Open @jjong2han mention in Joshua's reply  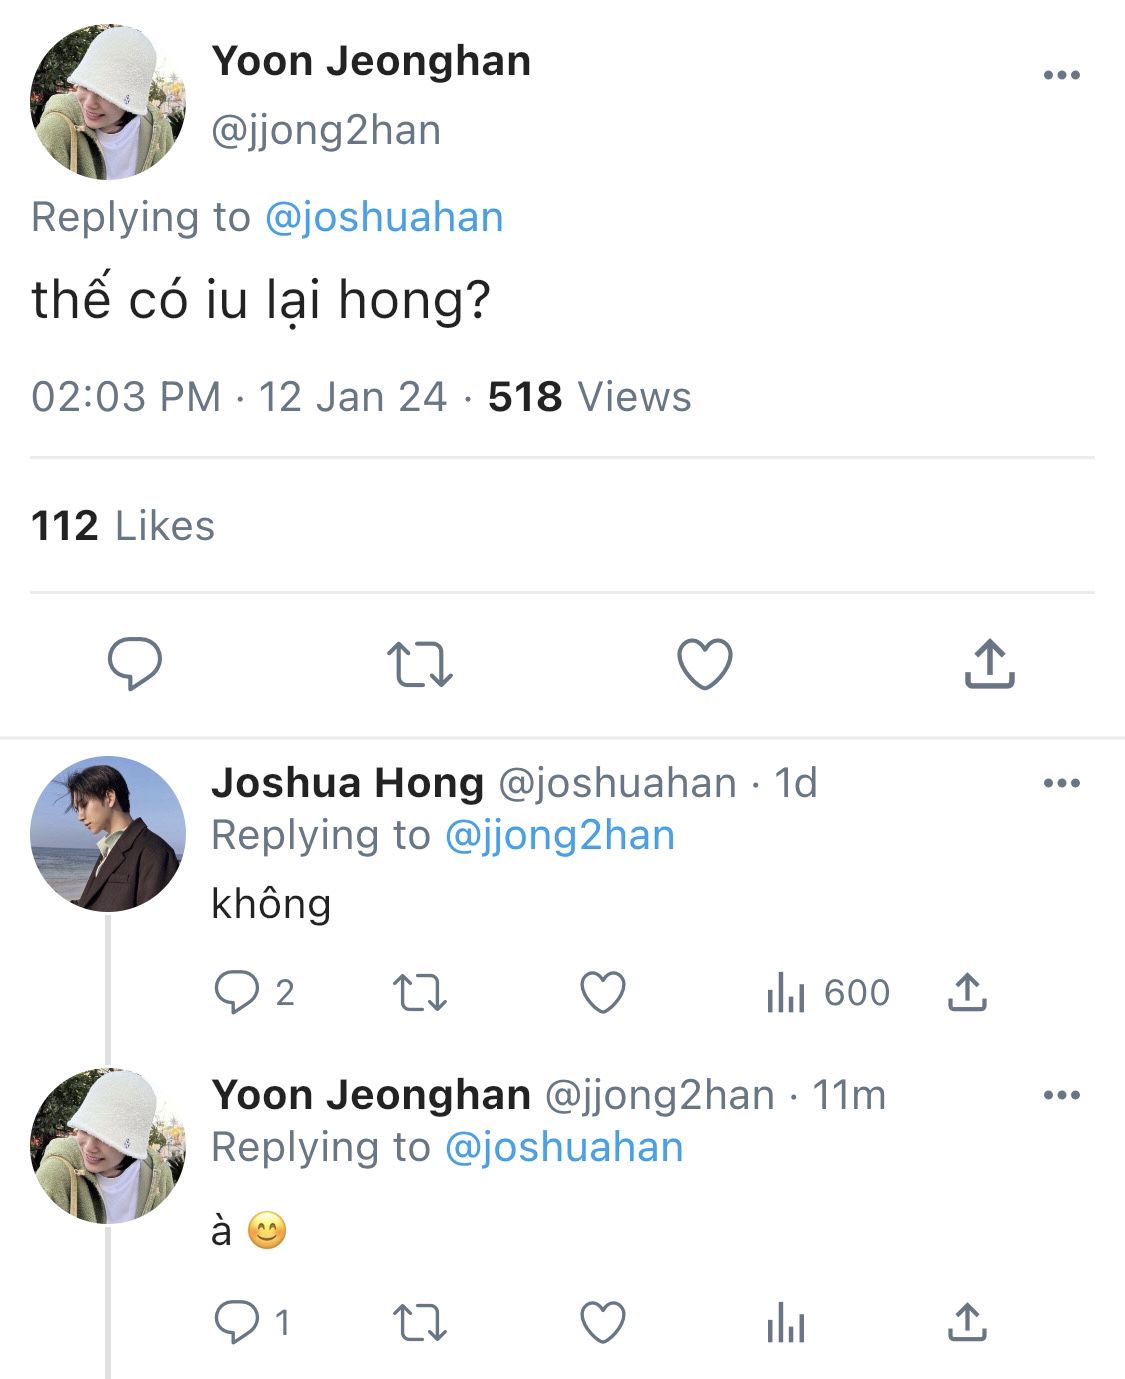[x=559, y=835]
